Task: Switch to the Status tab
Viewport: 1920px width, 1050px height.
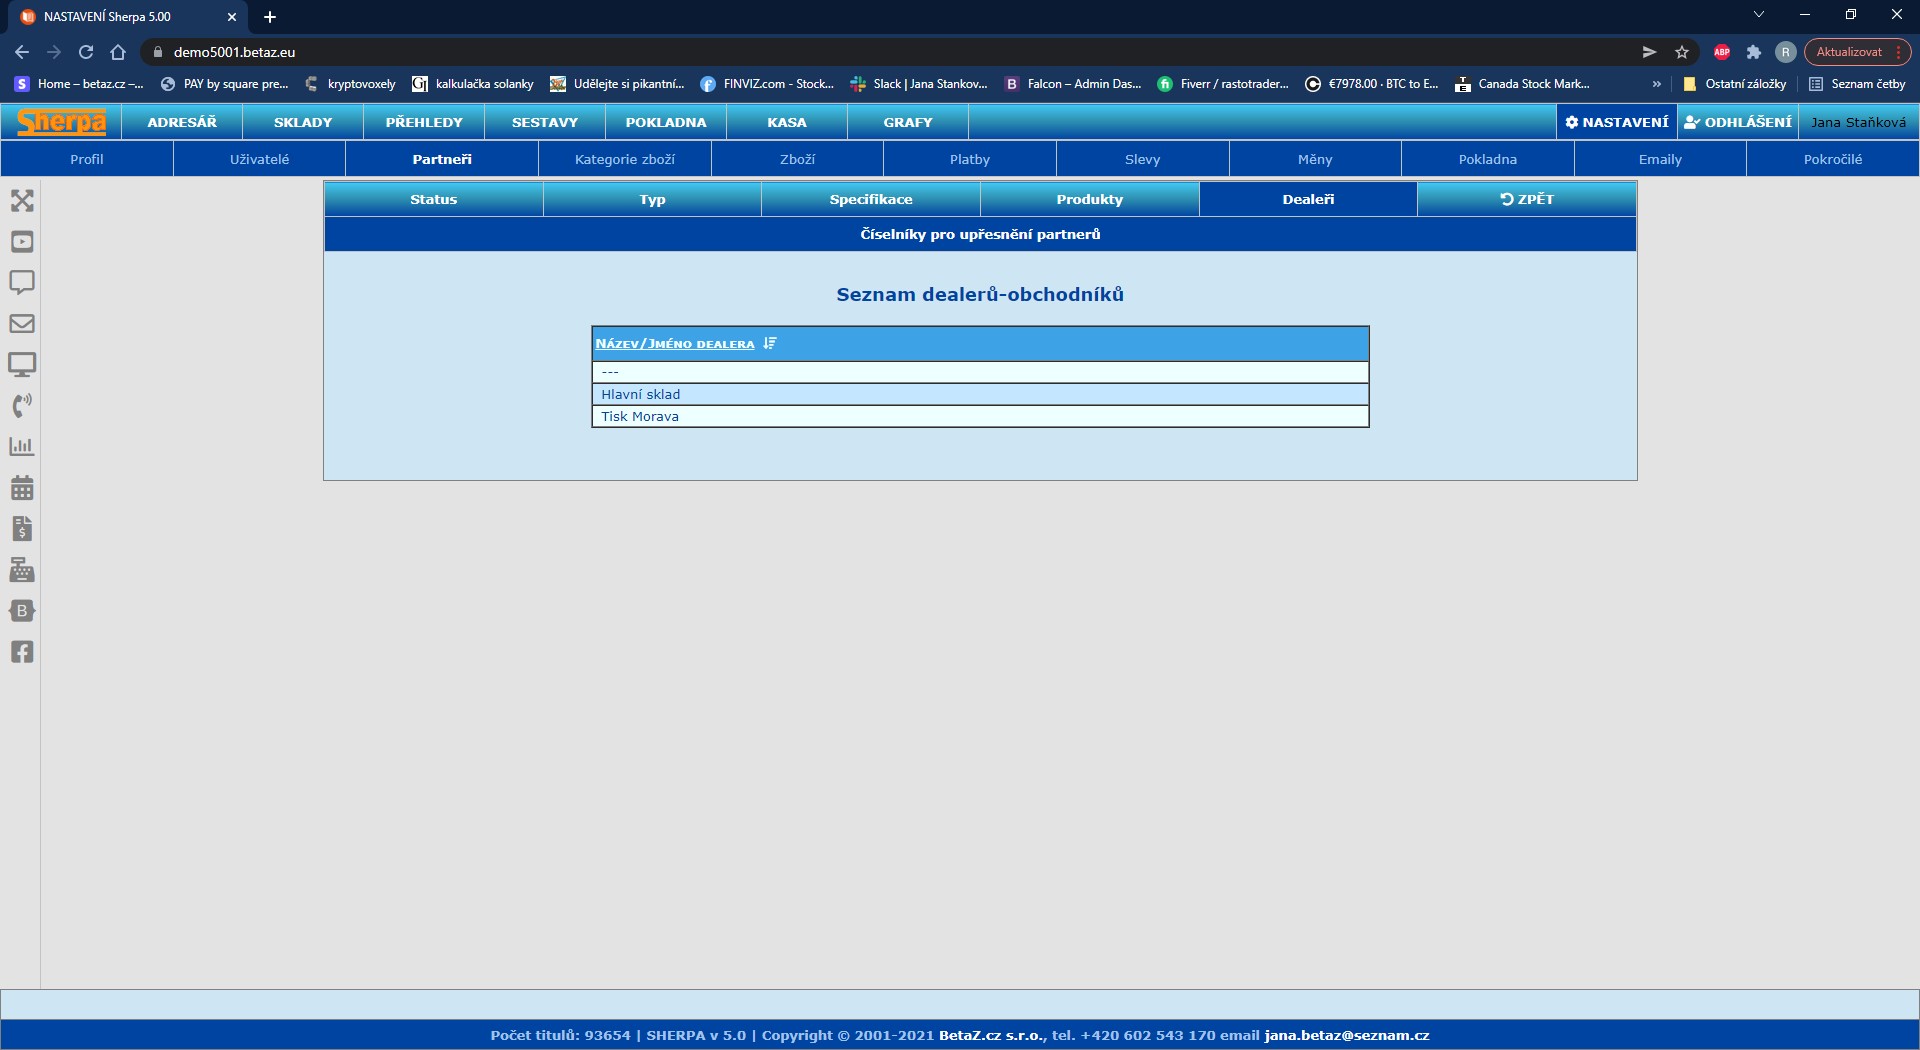Action: tap(433, 199)
